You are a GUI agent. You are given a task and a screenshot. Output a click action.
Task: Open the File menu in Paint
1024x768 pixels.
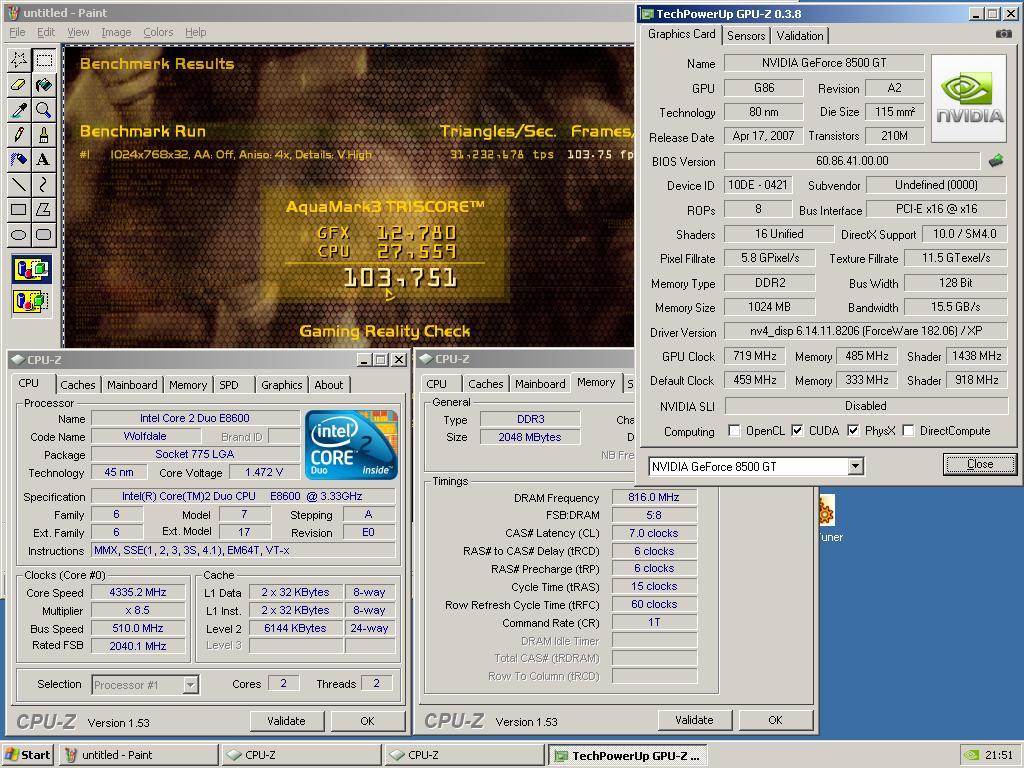click(17, 32)
